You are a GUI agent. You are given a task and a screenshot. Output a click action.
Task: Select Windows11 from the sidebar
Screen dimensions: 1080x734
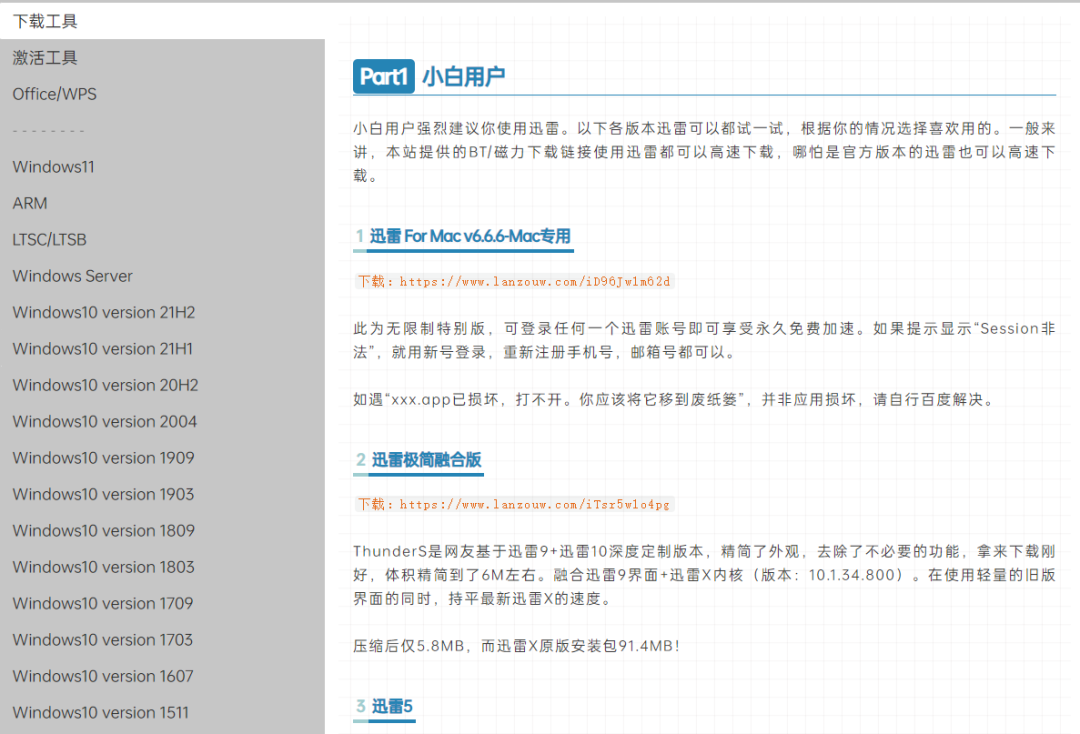click(52, 166)
